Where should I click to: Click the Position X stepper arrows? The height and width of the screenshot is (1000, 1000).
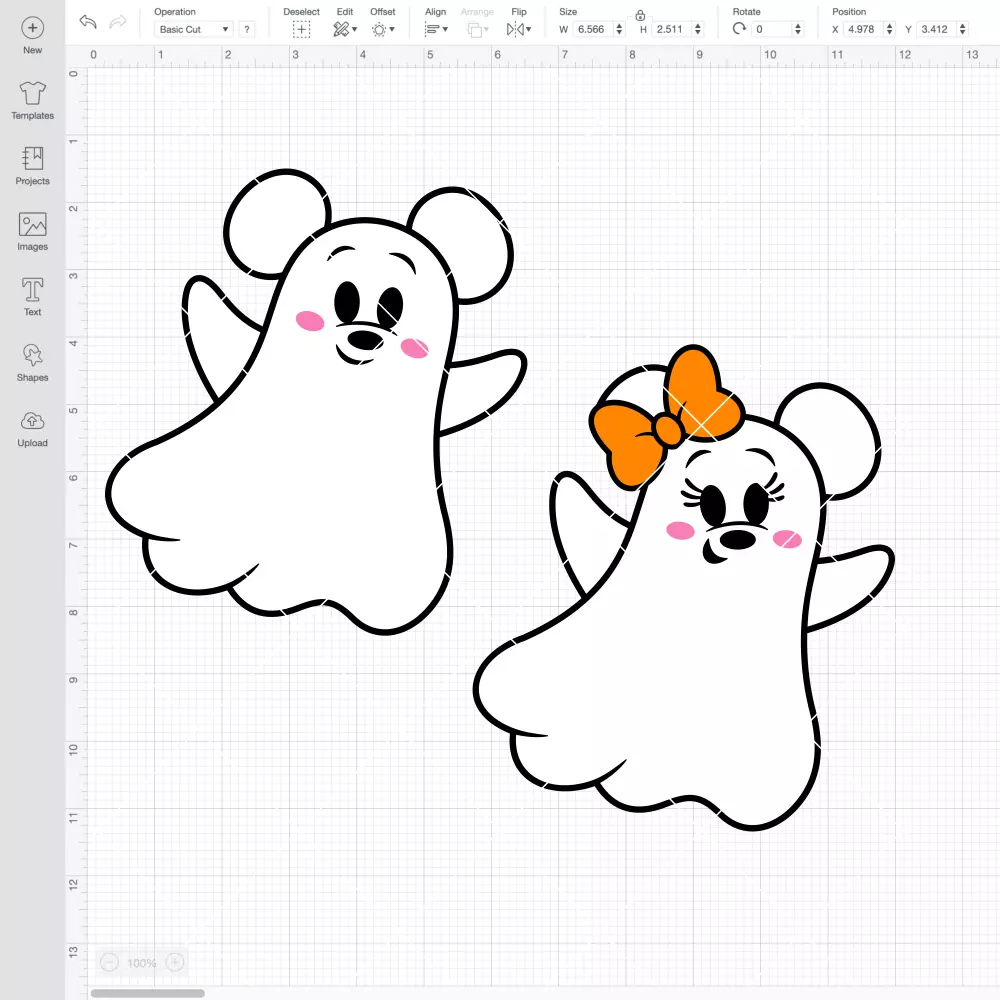click(889, 29)
